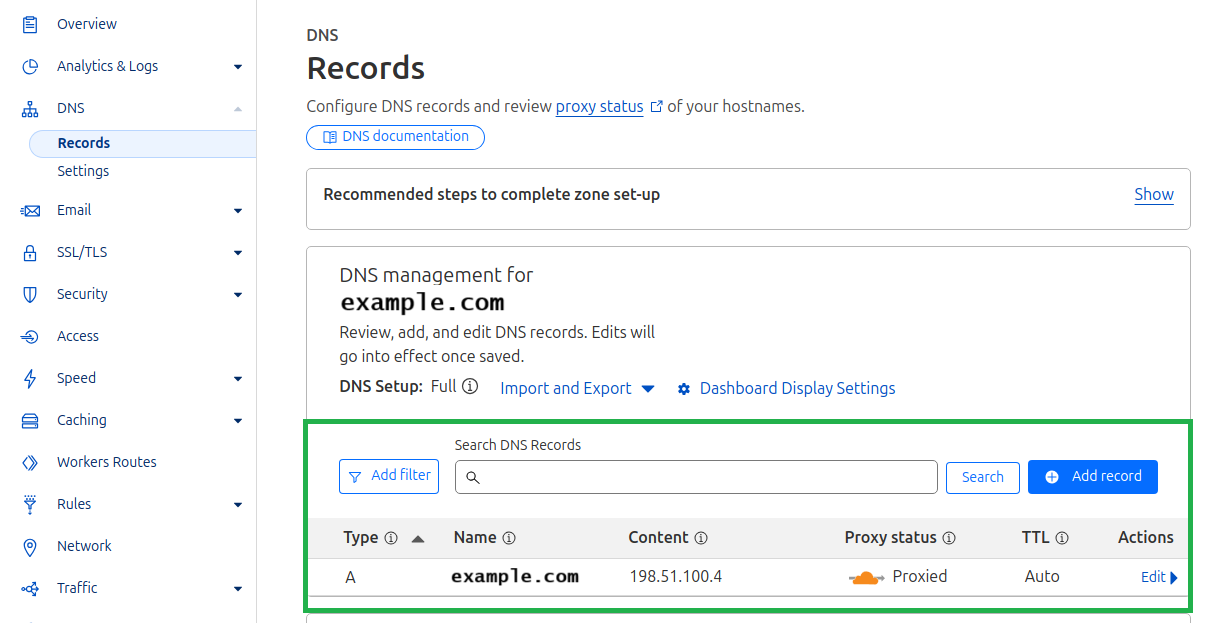This screenshot has width=1232, height=623.
Task: Click the Overview clipboard icon in sidebar
Action: pyautogui.click(x=30, y=24)
